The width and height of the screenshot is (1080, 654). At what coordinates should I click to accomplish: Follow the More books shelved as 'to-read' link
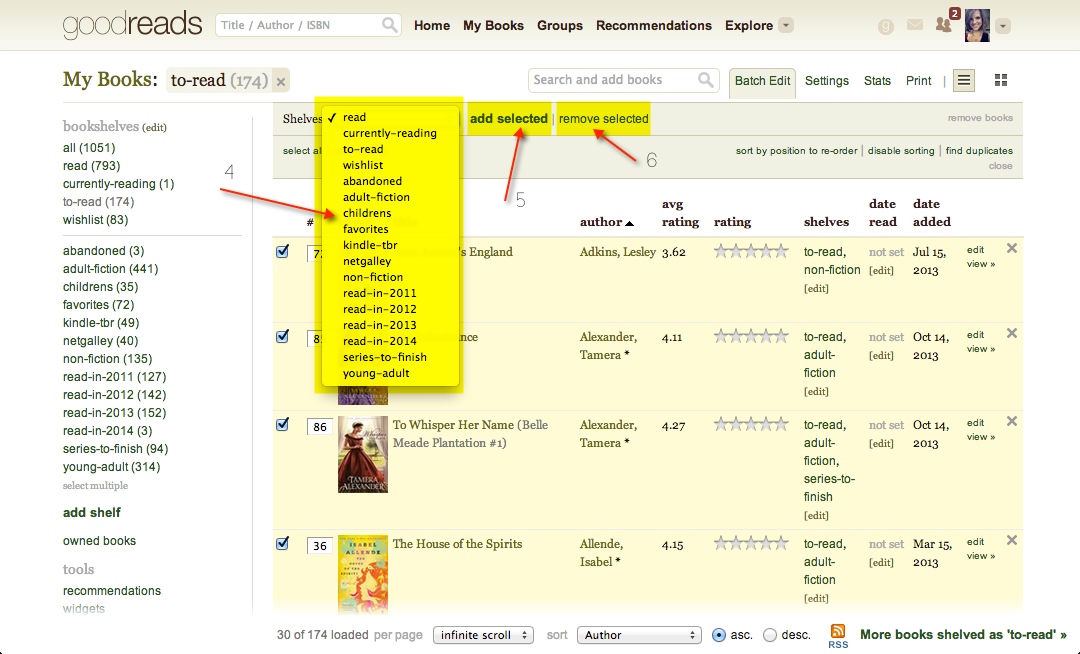click(963, 633)
